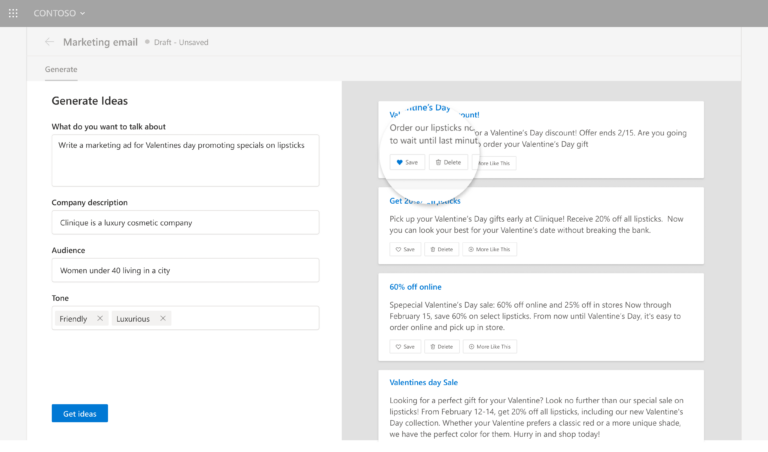768x452 pixels.
Task: Switch to the Generate tab
Action: tap(61, 69)
